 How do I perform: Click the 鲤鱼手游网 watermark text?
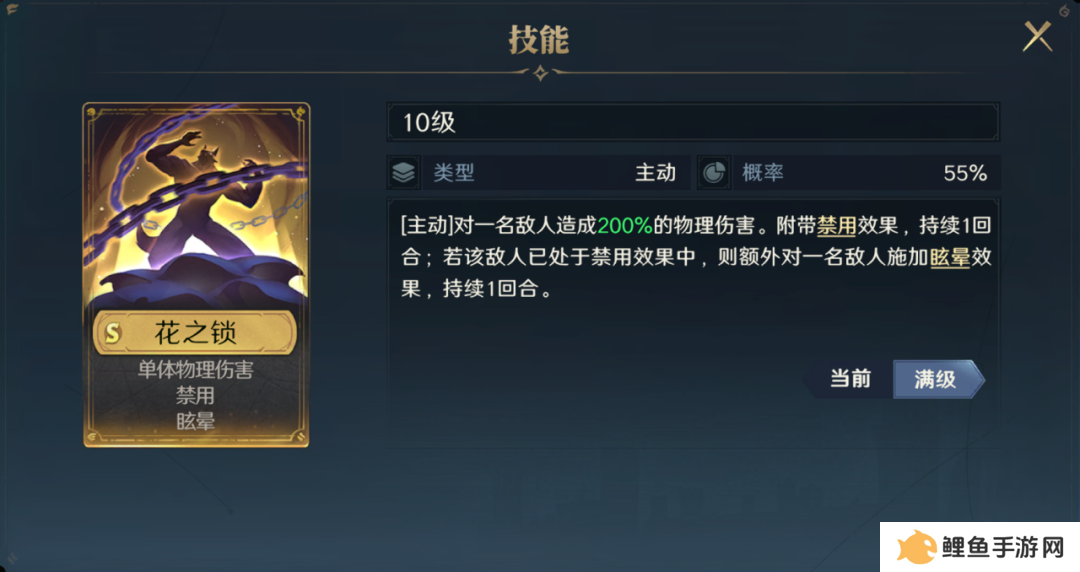click(x=1003, y=548)
